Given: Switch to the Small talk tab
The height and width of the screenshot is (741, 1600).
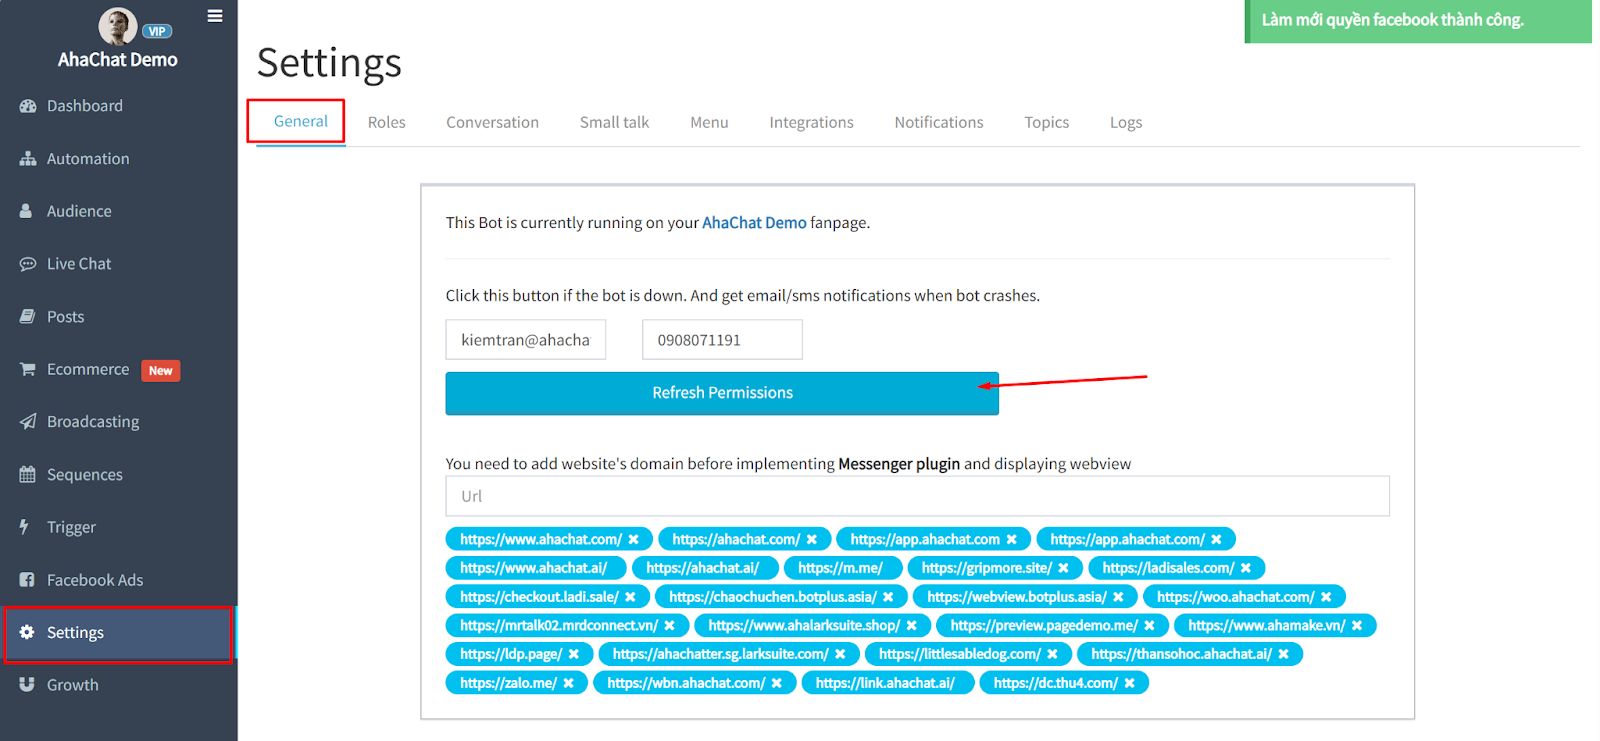Looking at the screenshot, I should coord(614,122).
